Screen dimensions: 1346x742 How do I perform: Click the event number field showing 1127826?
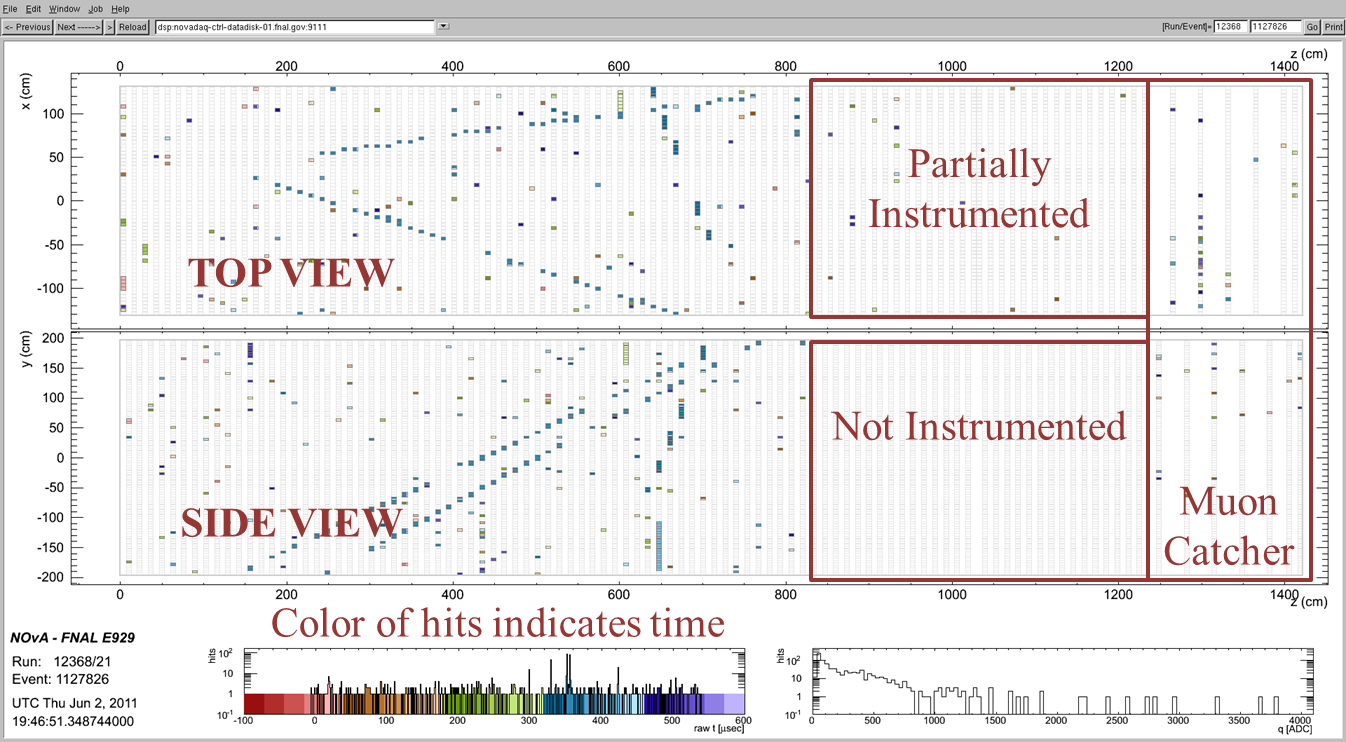point(1276,27)
